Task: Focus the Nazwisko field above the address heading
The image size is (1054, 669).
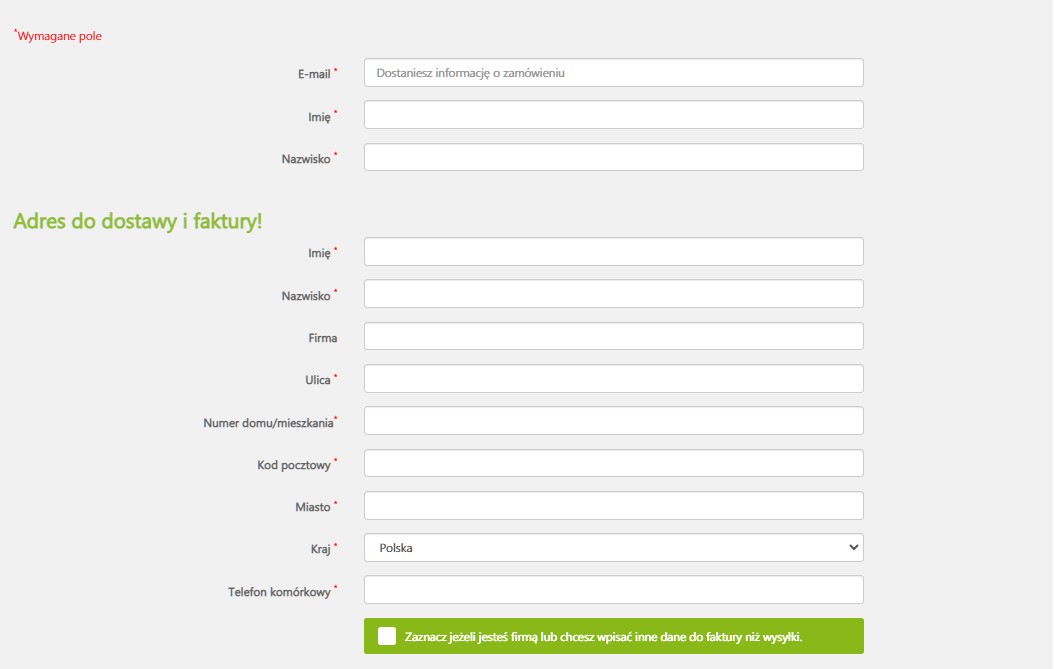Action: (x=614, y=157)
